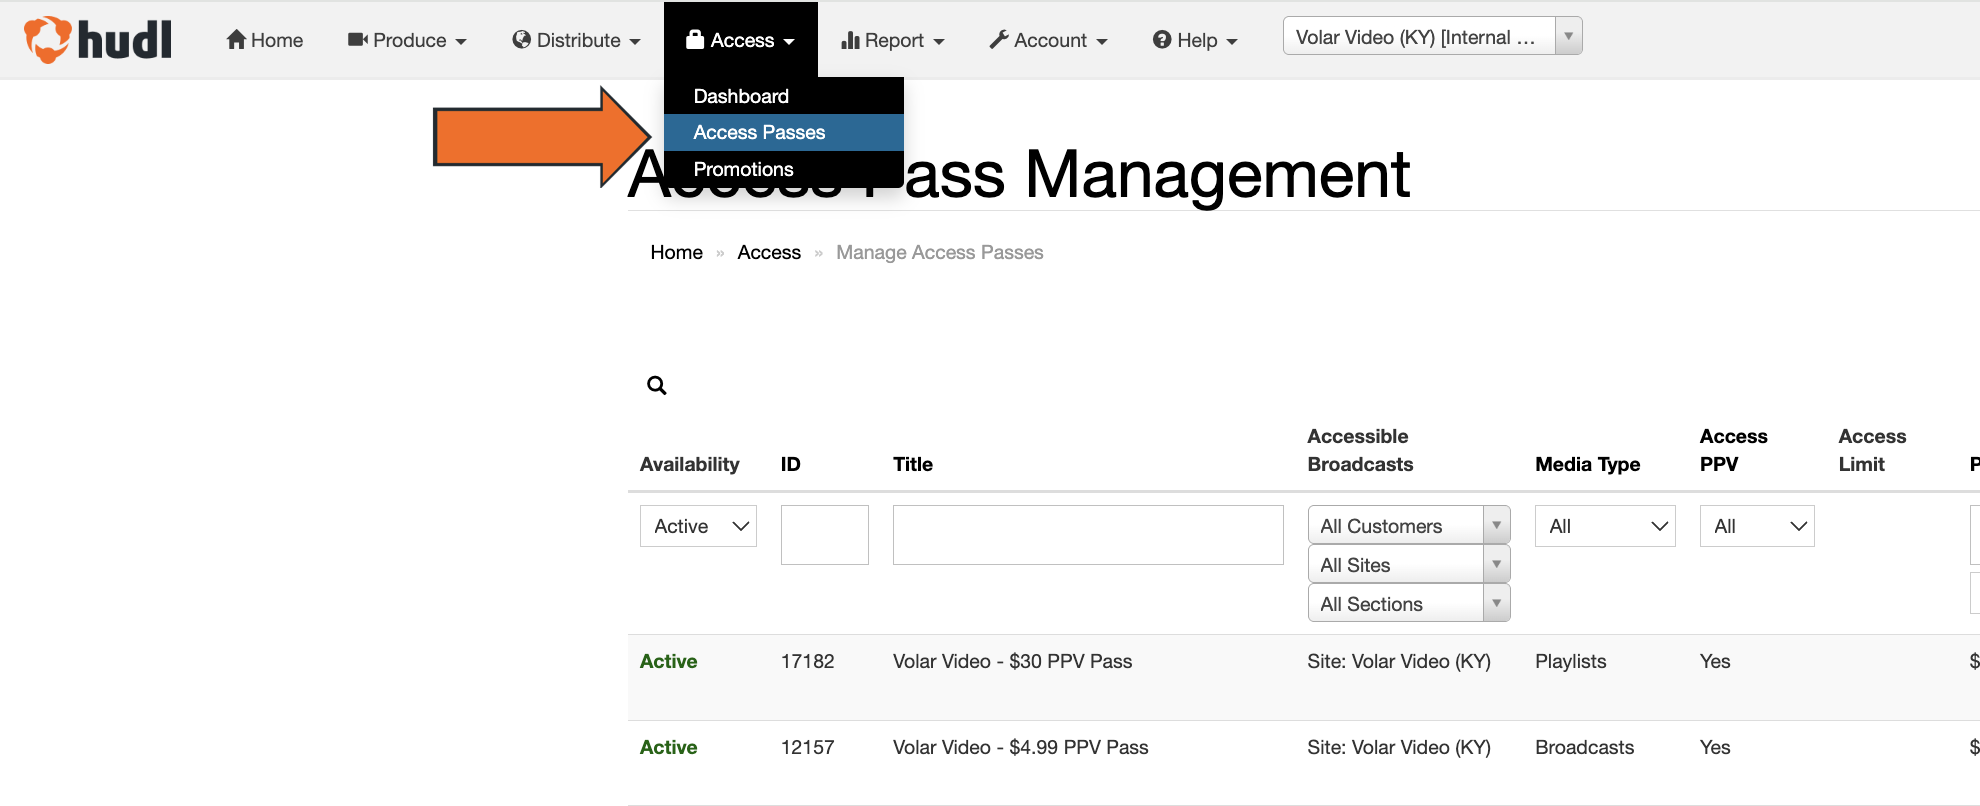
Task: Click the Hudl logo
Action: (98, 40)
